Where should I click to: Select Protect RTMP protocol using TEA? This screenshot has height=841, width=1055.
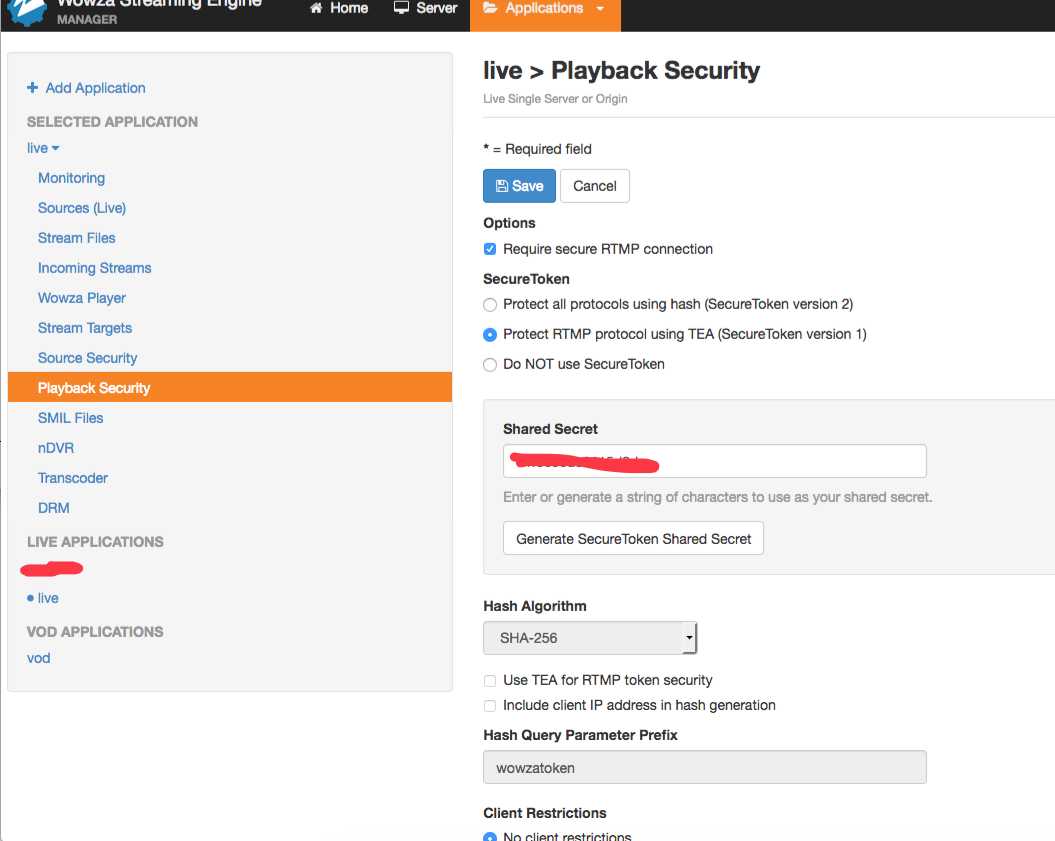490,334
